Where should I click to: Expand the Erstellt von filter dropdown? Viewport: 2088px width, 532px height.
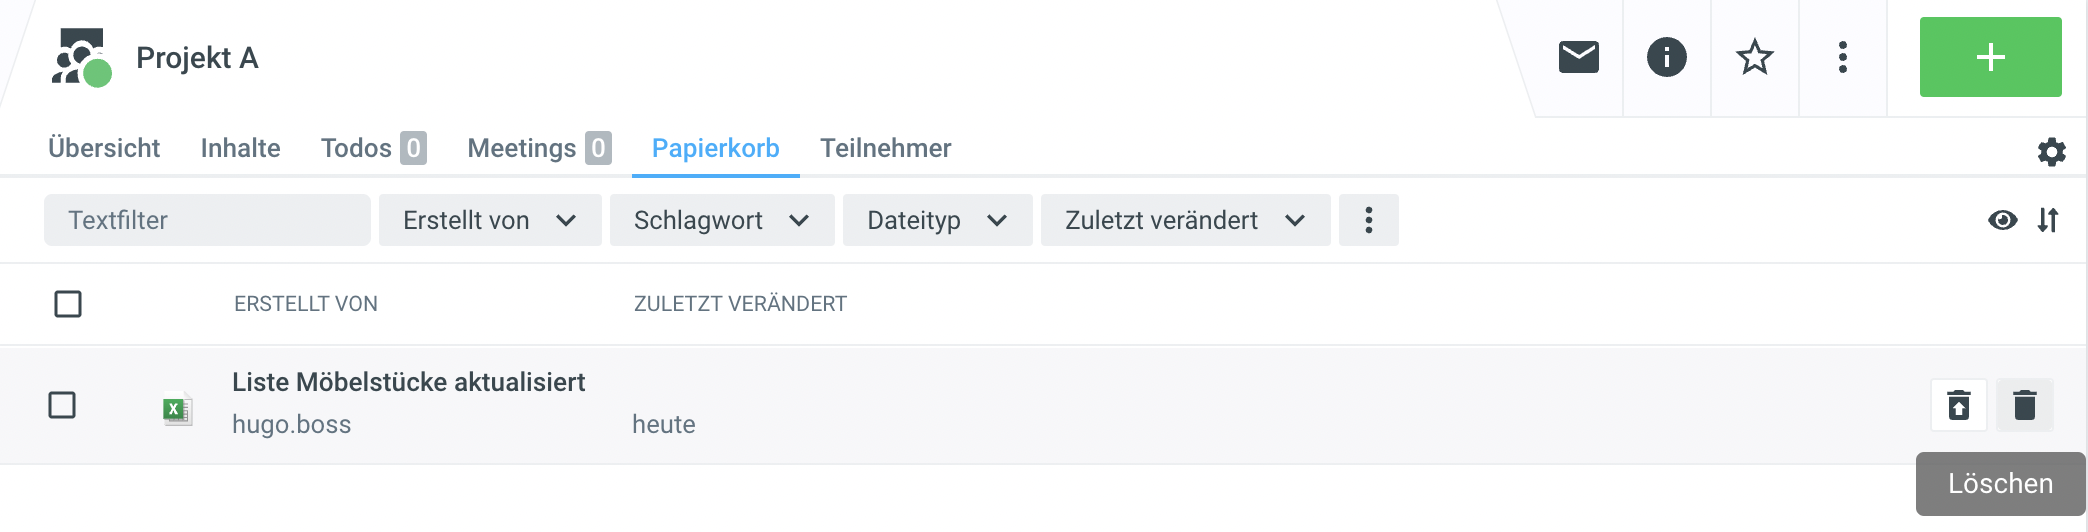tap(489, 220)
